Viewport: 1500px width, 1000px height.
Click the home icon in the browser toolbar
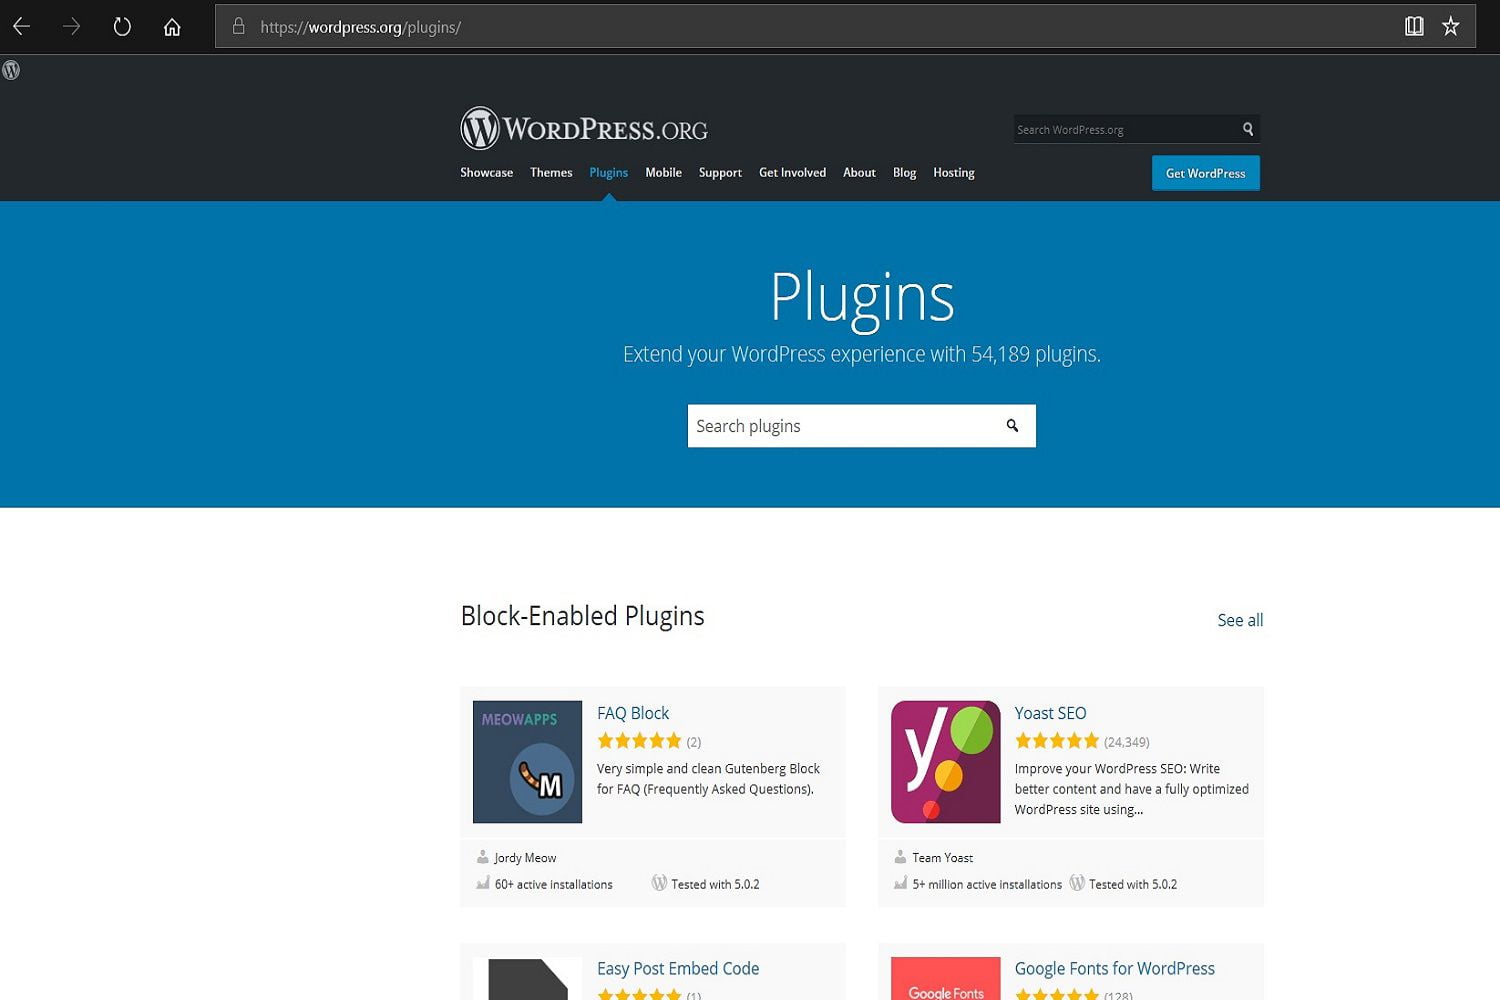tap(172, 27)
